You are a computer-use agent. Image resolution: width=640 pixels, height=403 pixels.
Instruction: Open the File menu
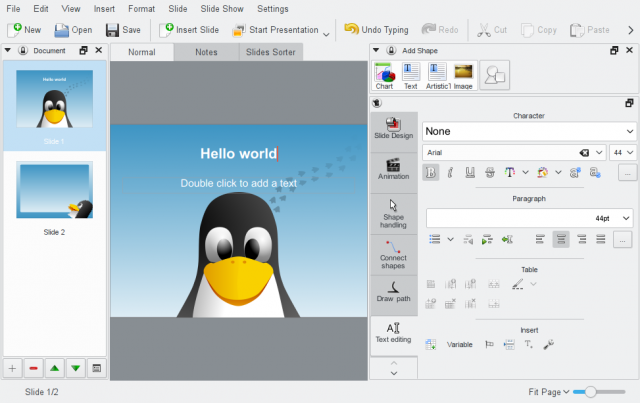point(13,9)
